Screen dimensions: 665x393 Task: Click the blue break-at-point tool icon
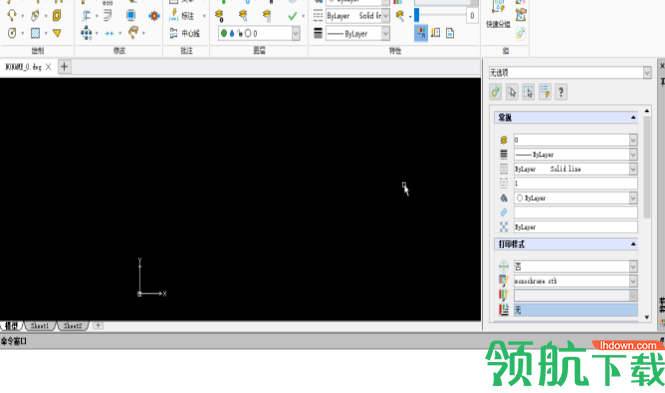tap(109, 33)
